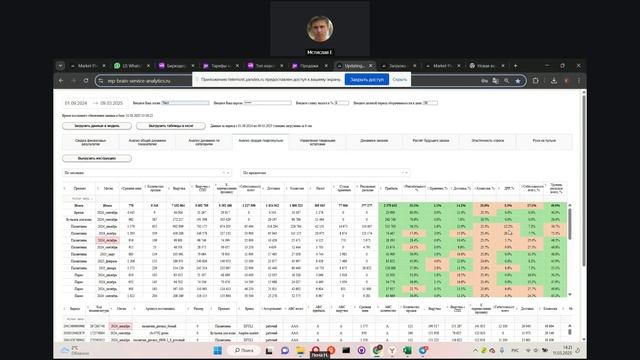Show hidden system tray icons chevron

coord(475,351)
